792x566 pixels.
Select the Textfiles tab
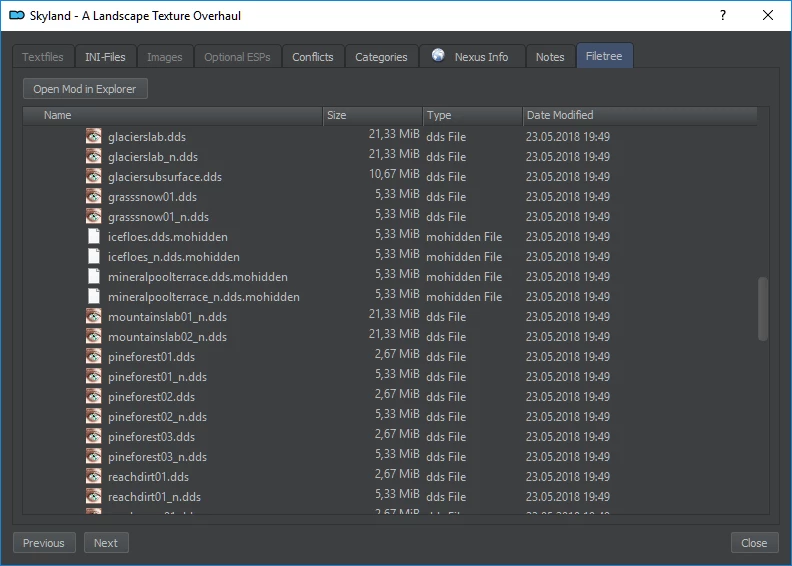point(43,57)
